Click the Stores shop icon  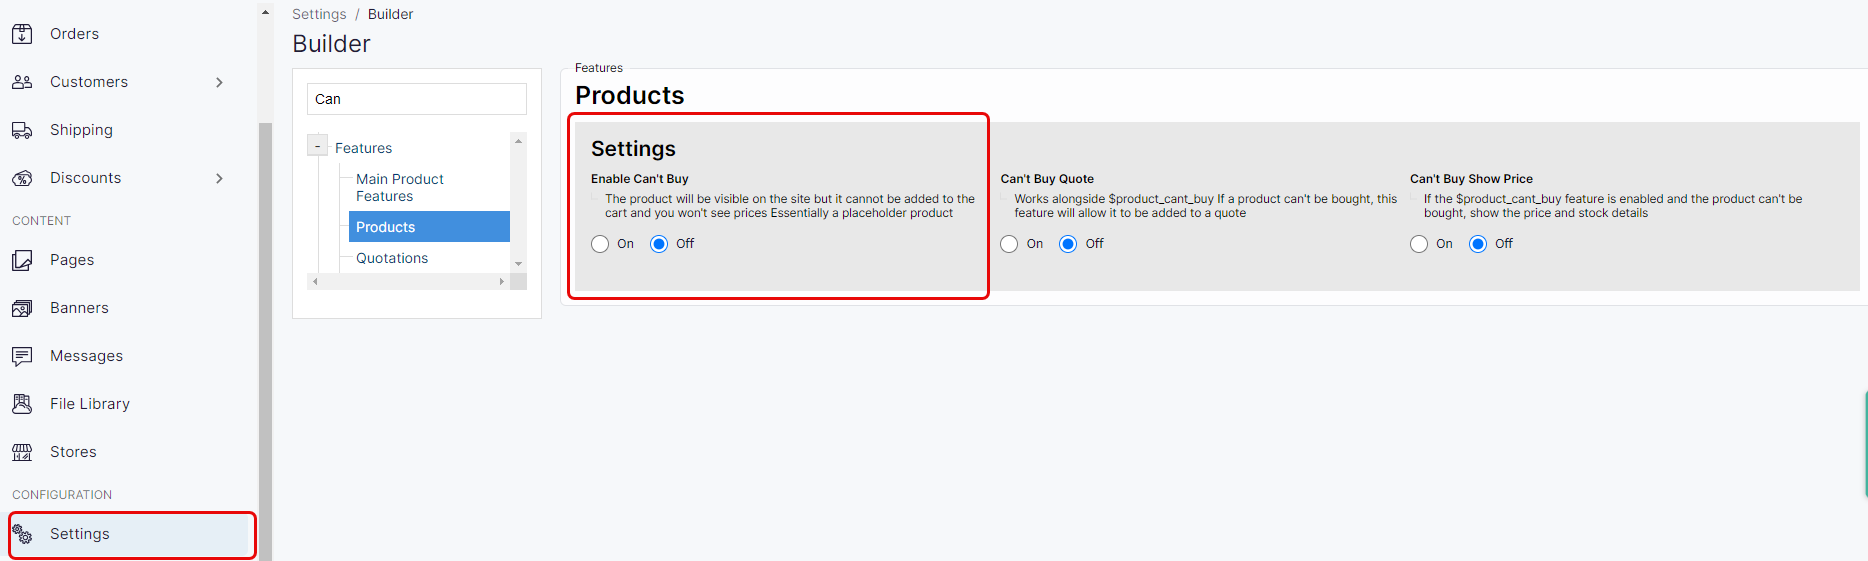point(22,452)
